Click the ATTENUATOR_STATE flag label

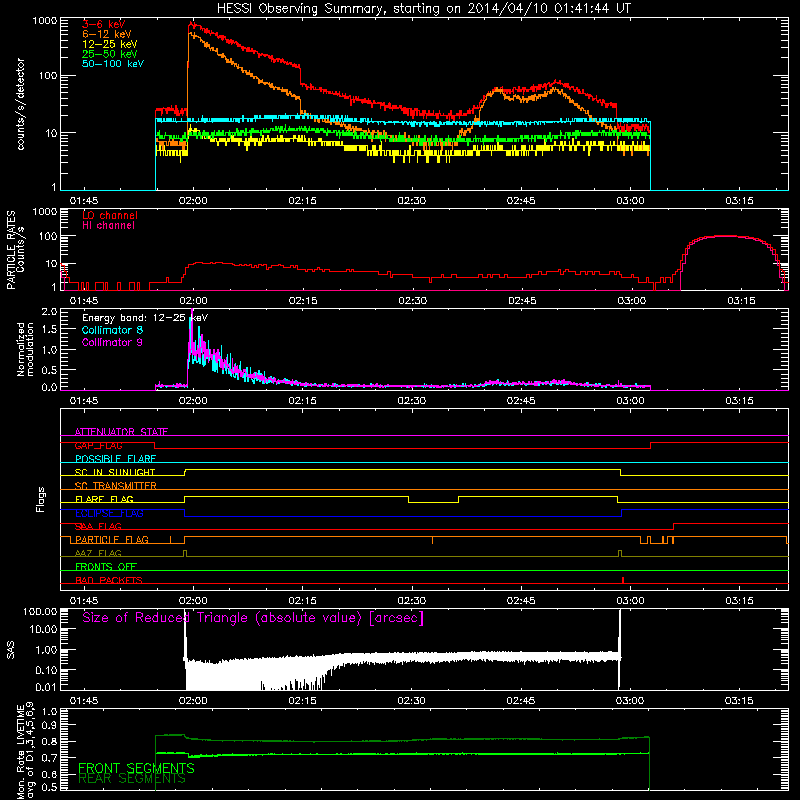[121, 432]
